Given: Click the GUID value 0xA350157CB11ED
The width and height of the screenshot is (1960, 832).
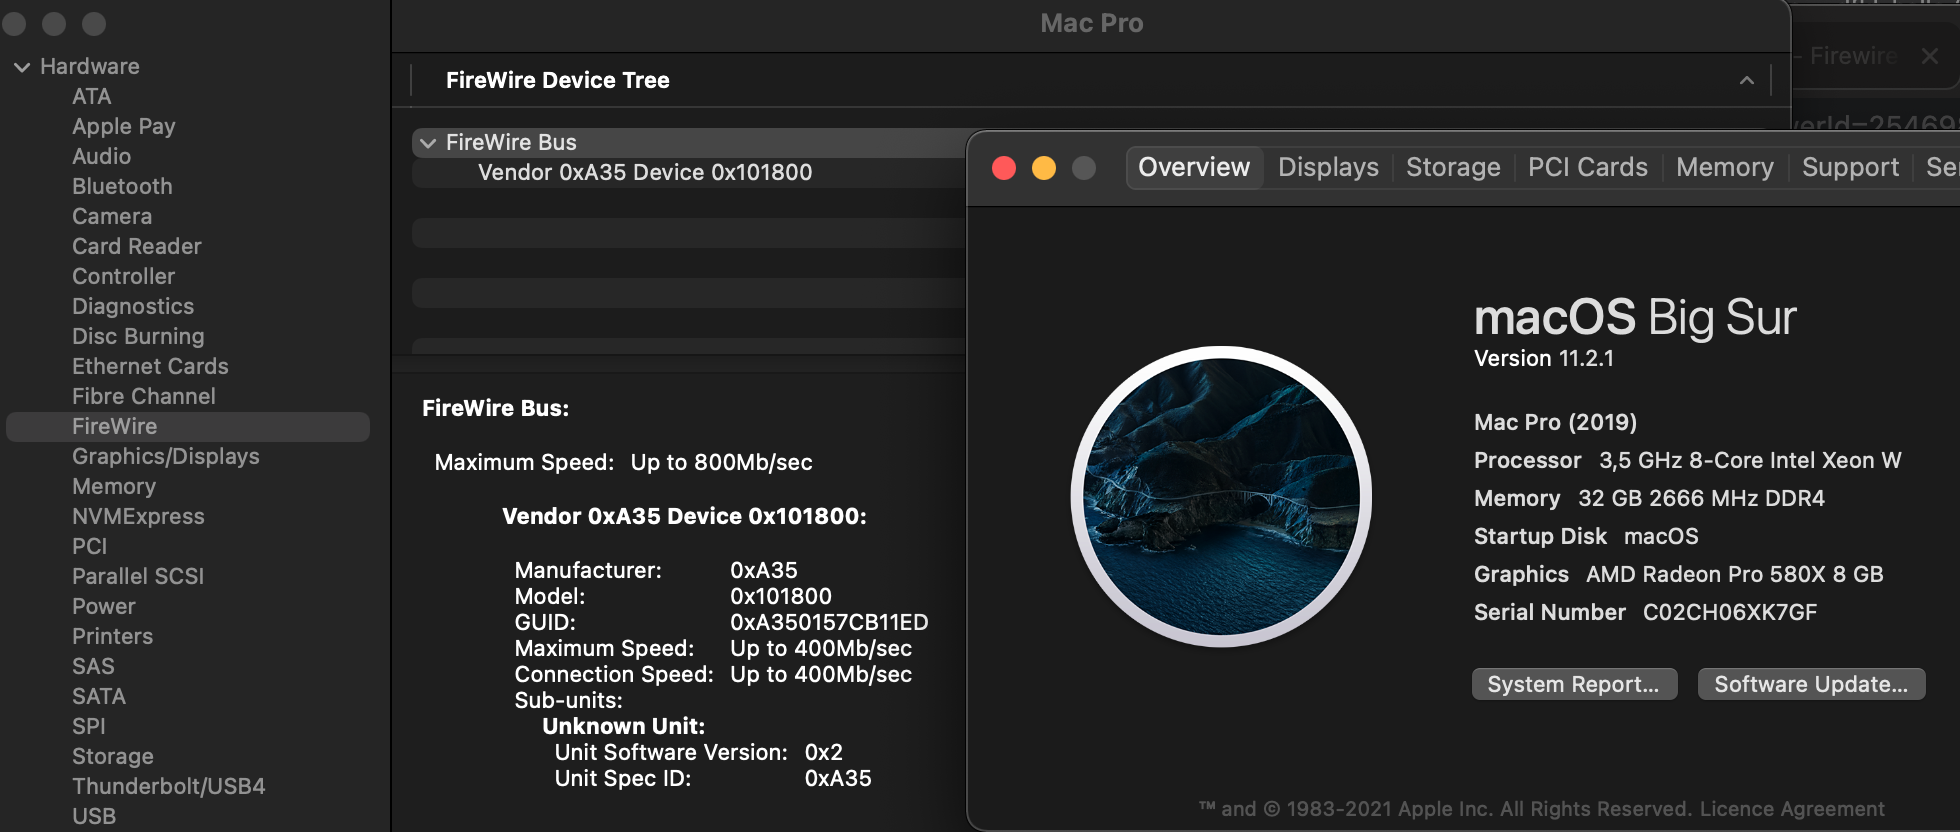Looking at the screenshot, I should [829, 623].
